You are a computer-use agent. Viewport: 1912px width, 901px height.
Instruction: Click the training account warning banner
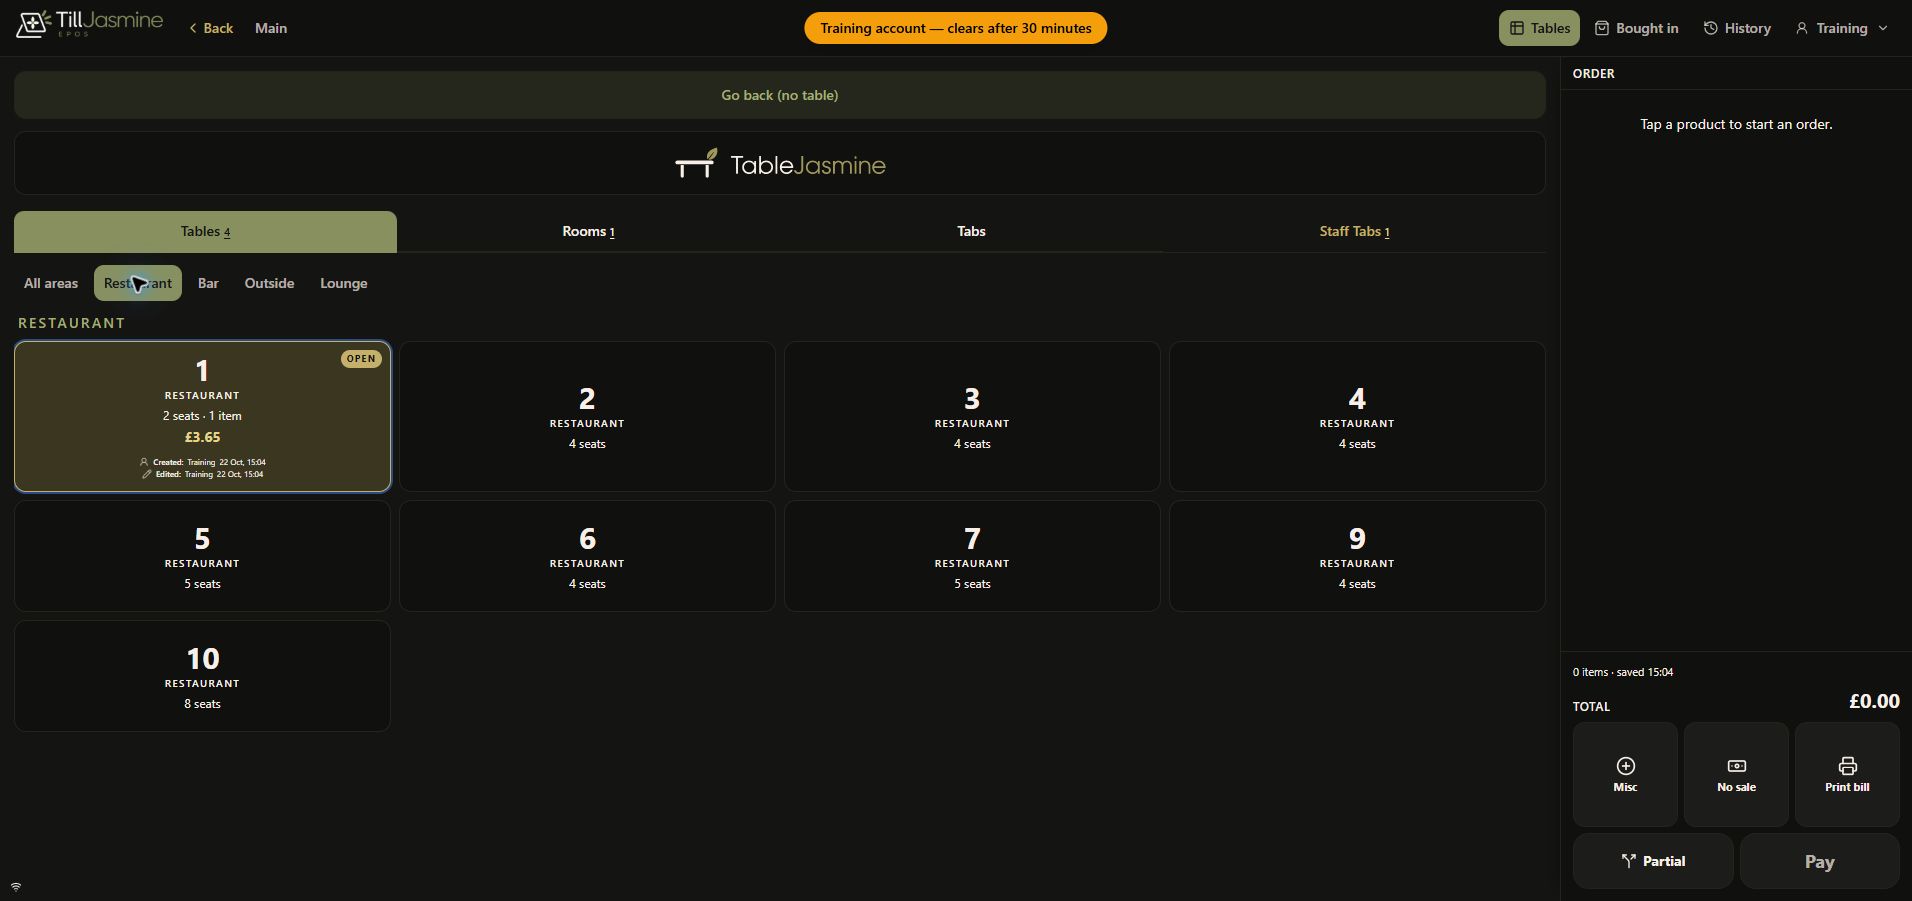click(x=955, y=28)
